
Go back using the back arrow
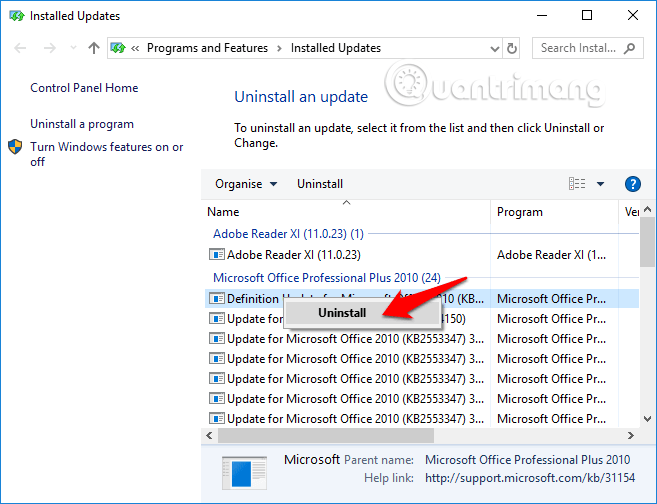(x=20, y=48)
